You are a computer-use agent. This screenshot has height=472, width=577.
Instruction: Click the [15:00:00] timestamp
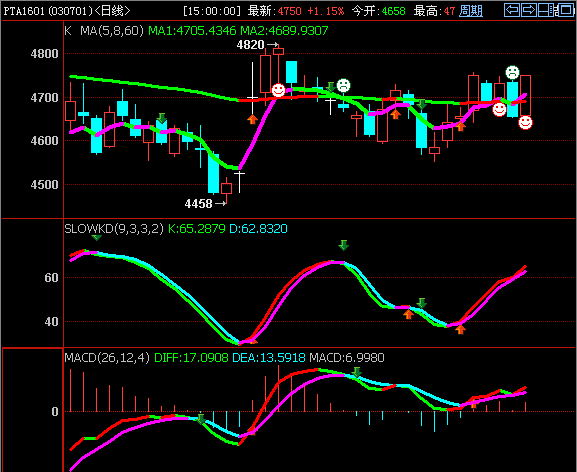pos(212,11)
